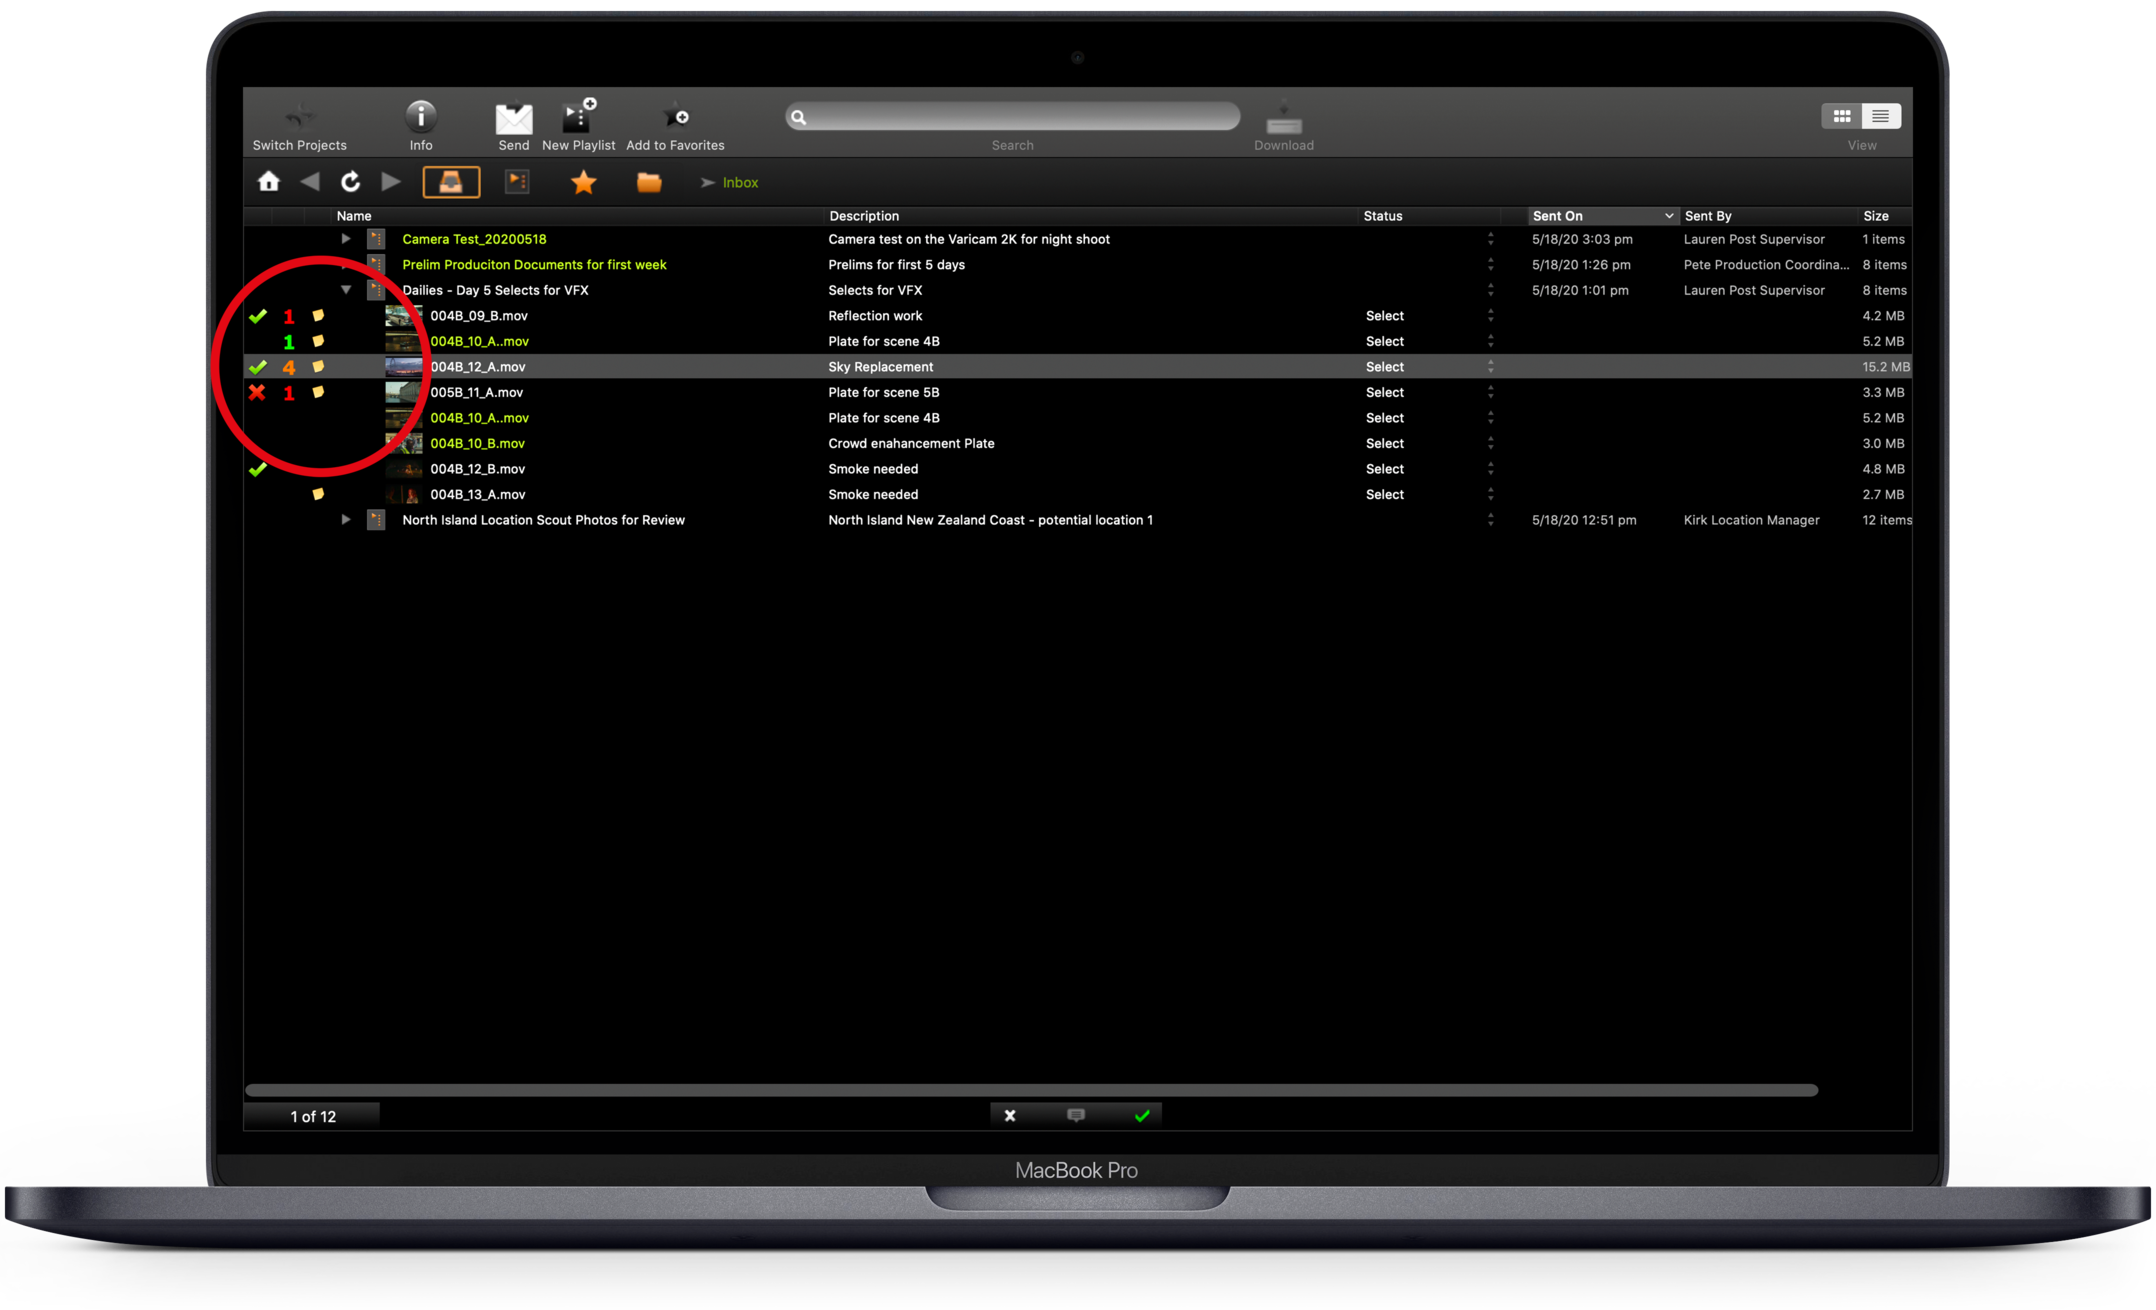
Task: Open the Info panel
Action: point(421,118)
